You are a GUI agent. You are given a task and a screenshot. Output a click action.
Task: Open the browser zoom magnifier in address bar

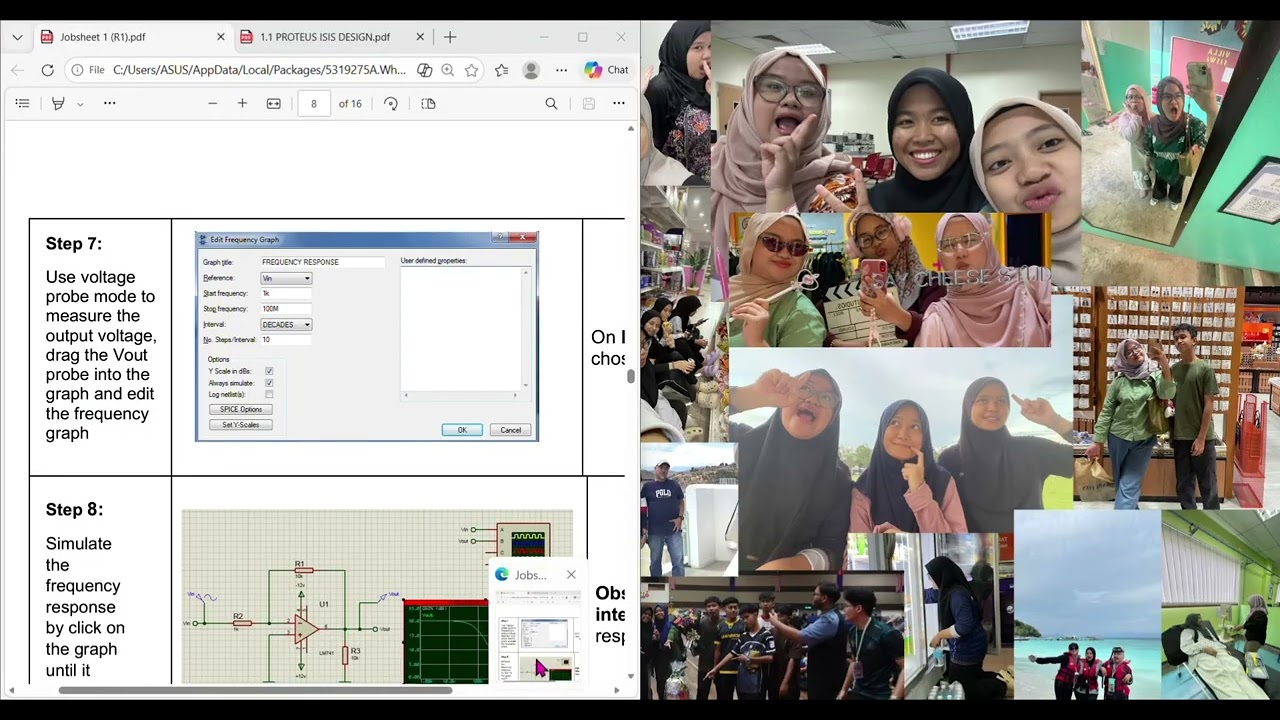coord(447,70)
